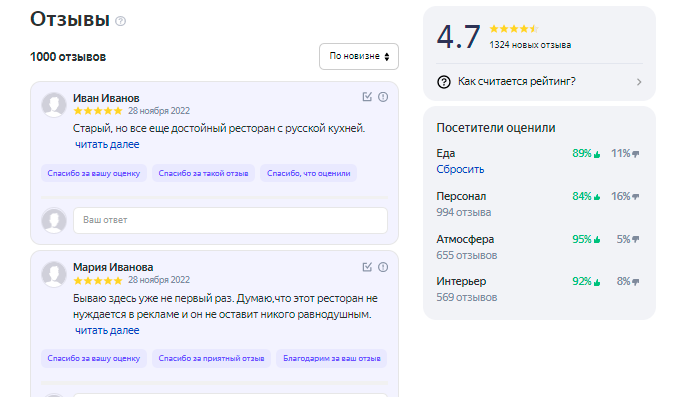Click the Ваш ответ reply field

(230, 220)
